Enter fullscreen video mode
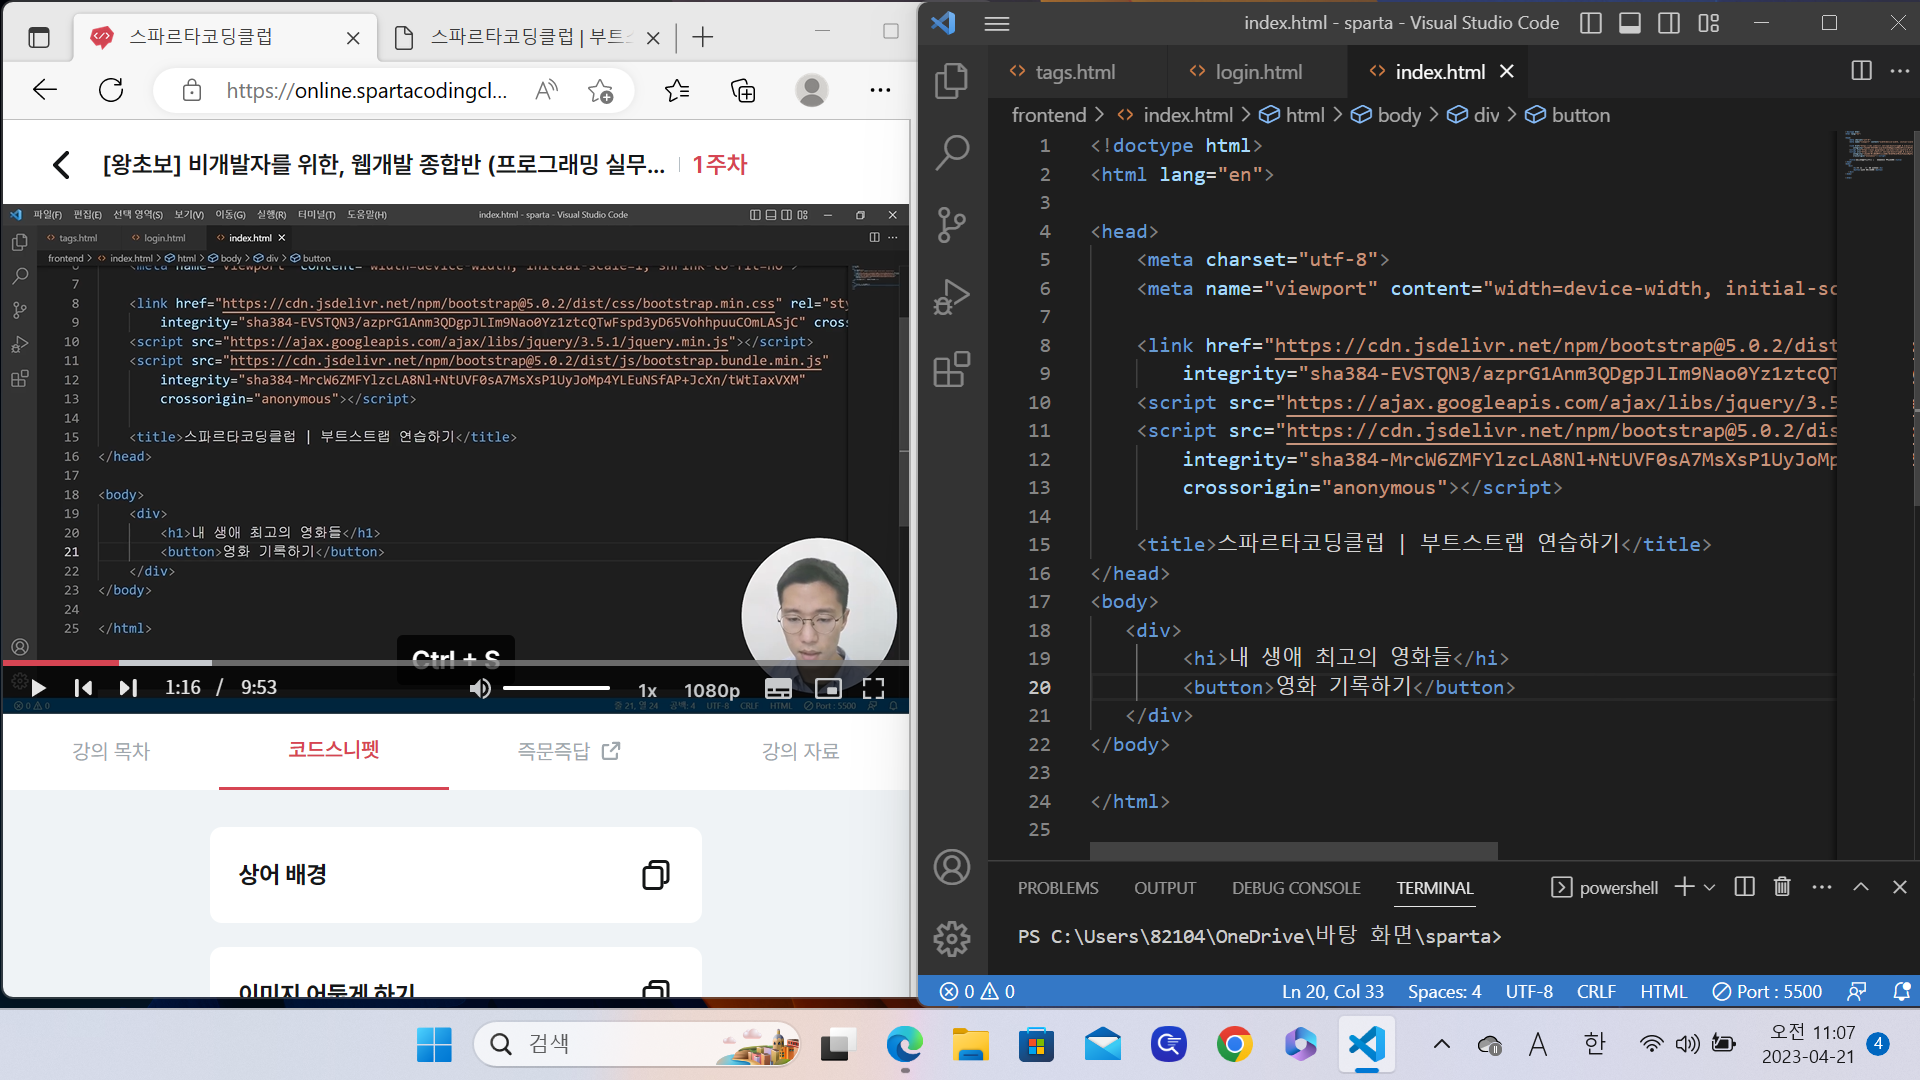 (x=873, y=688)
